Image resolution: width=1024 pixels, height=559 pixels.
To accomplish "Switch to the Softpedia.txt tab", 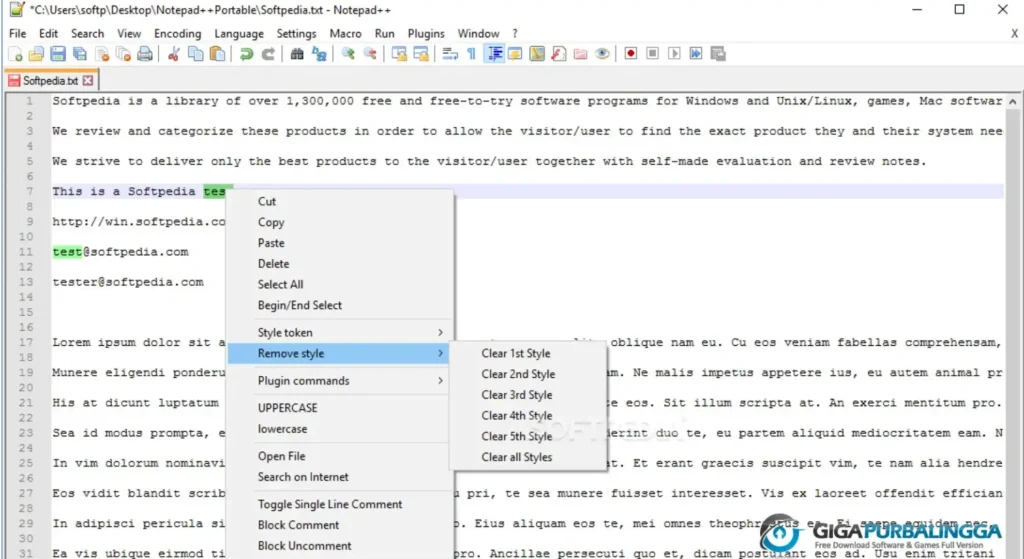I will [x=50, y=80].
